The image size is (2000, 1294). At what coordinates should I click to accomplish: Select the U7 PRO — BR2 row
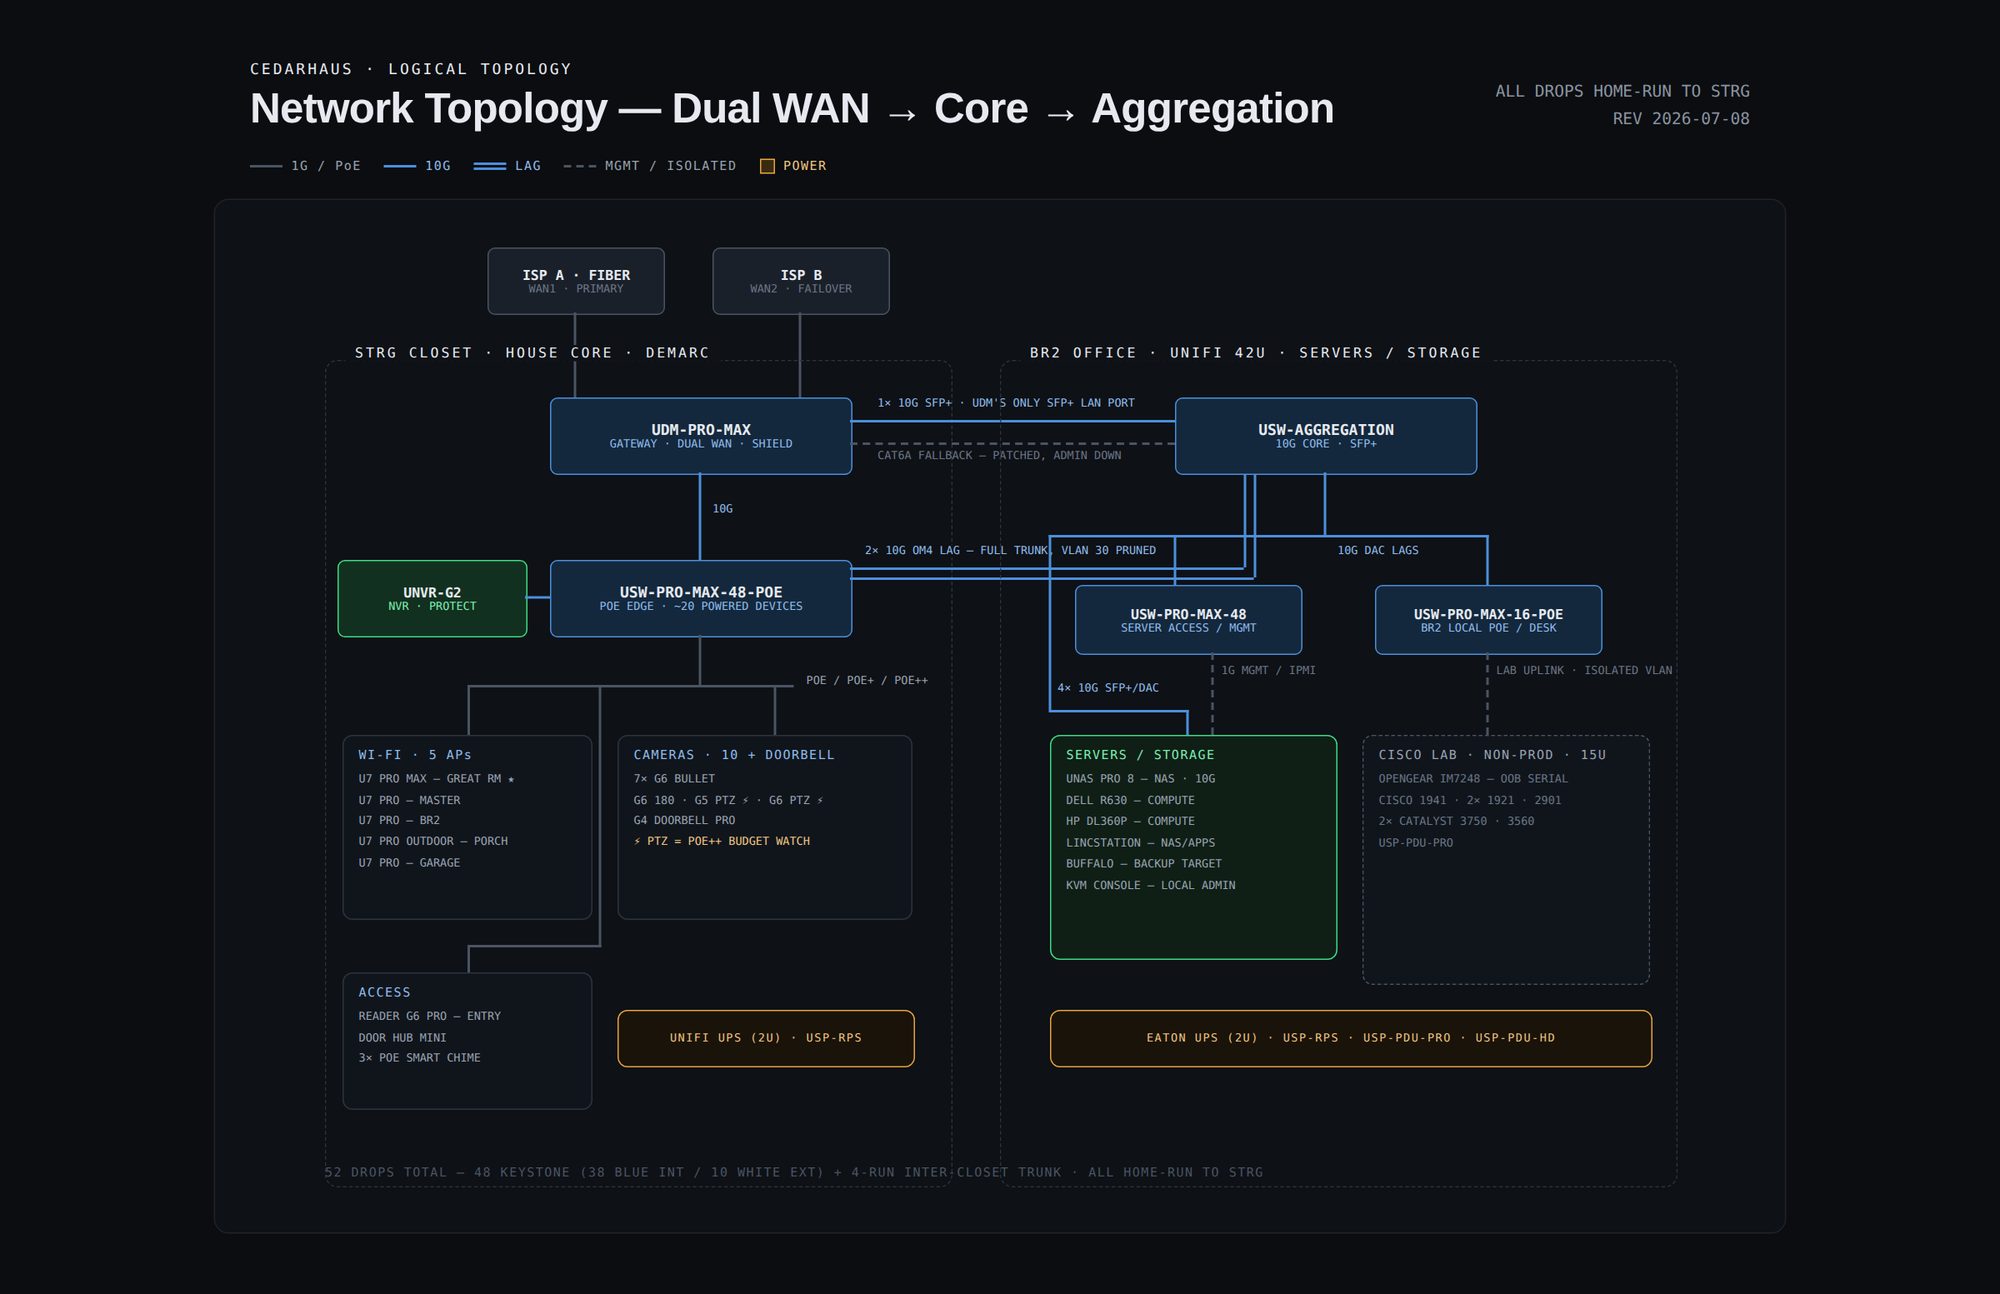(399, 821)
